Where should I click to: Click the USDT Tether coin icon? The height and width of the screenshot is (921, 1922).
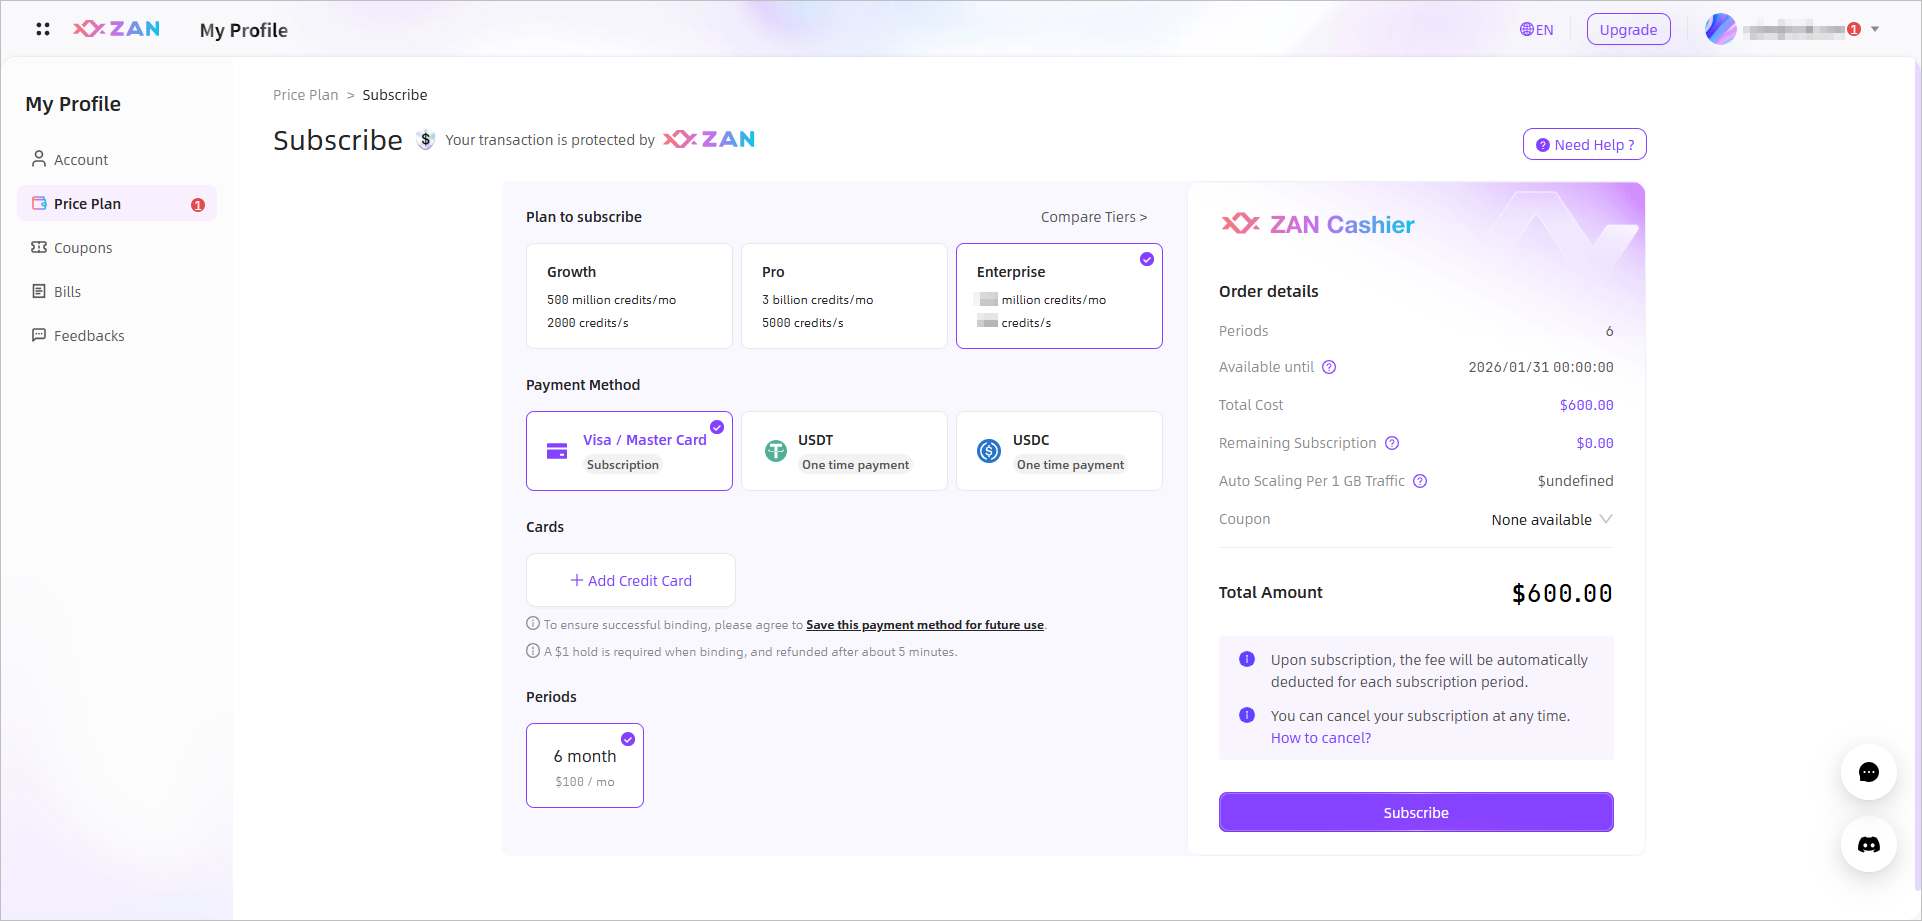[x=776, y=451]
